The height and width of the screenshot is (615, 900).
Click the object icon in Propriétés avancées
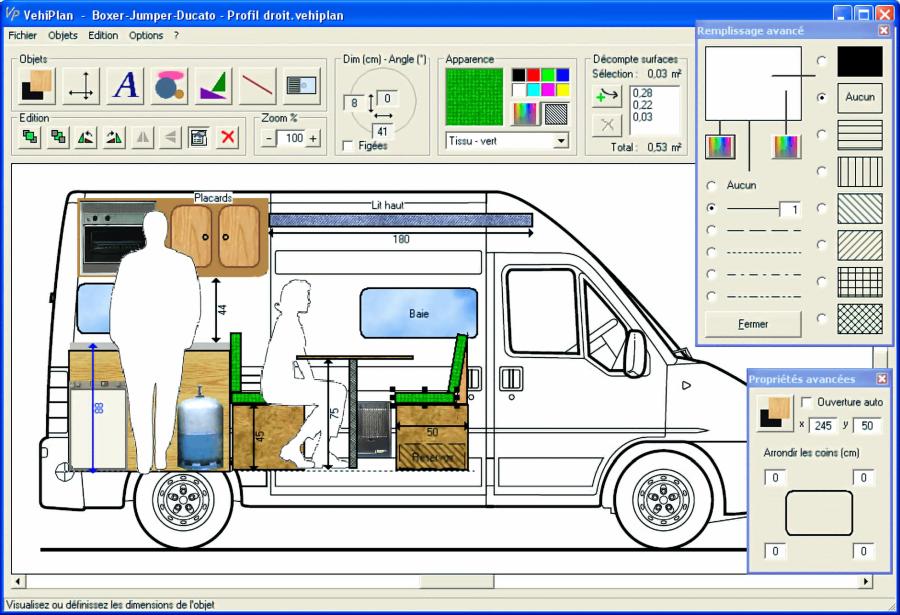click(x=775, y=413)
